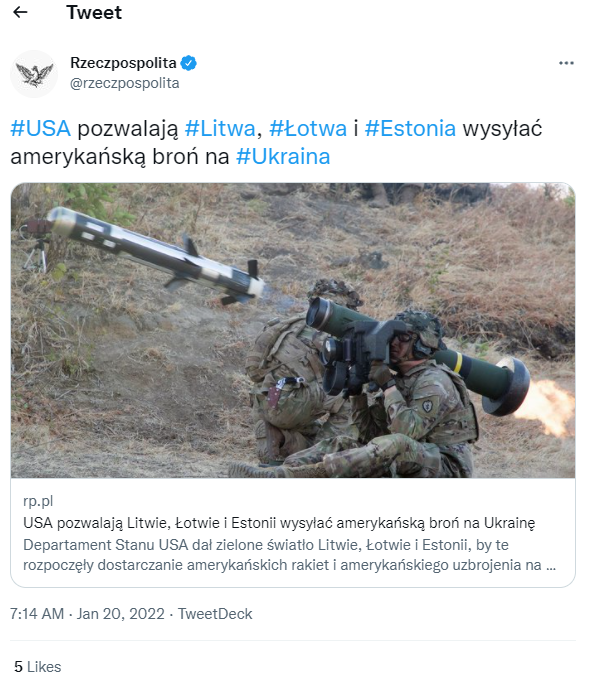Open the rp.pl link domain
Image resolution: width=589 pixels, height=688 pixels.
38,501
